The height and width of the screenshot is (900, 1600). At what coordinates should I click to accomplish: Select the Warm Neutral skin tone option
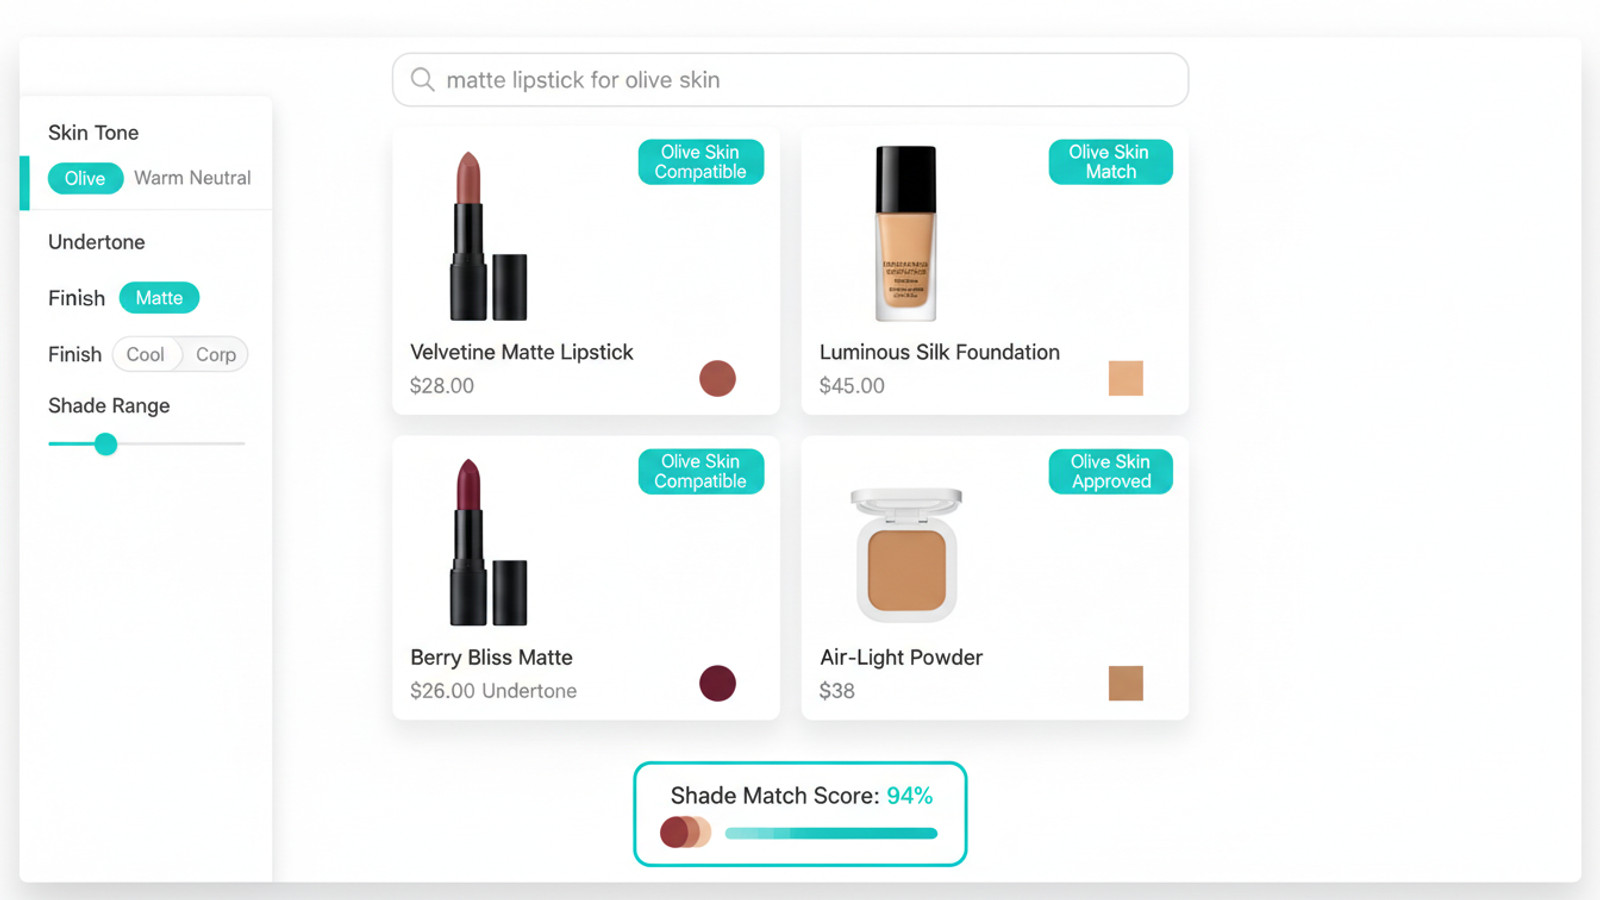(192, 178)
